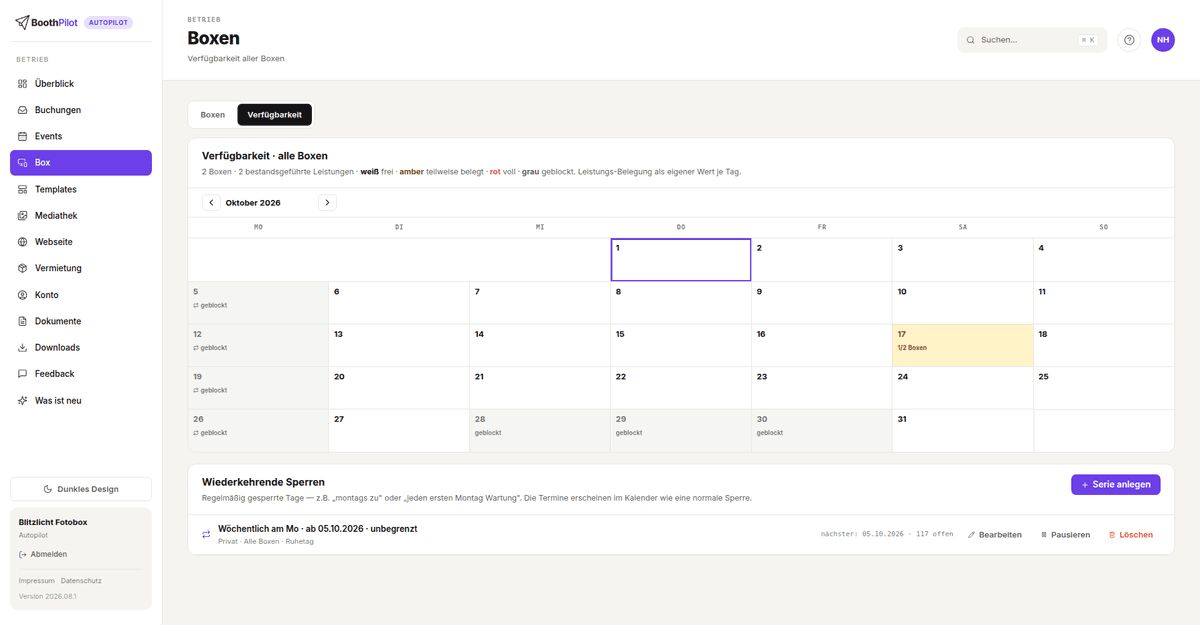Click the AUTOPILOT plan badge
The height and width of the screenshot is (625, 1200).
click(108, 23)
